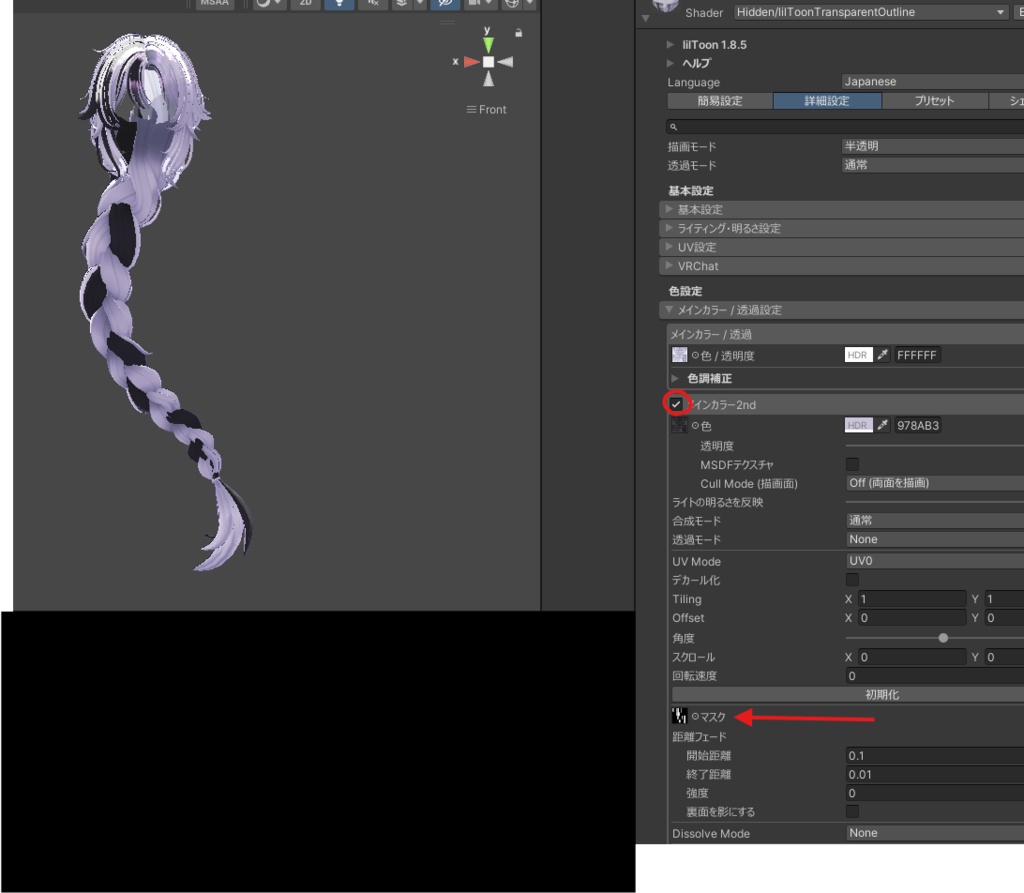Toggle the scene gizmo lock icon
This screenshot has height=893, width=1024.
click(x=519, y=33)
